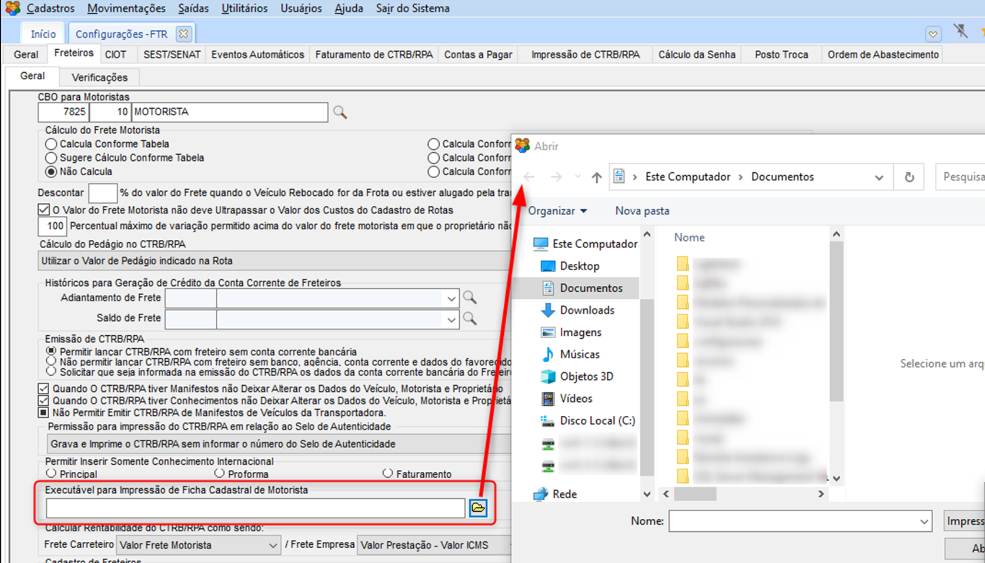Open Frete Carreteiro Valor Frete Motorista dropdown
The width and height of the screenshot is (985, 563).
pyautogui.click(x=273, y=545)
